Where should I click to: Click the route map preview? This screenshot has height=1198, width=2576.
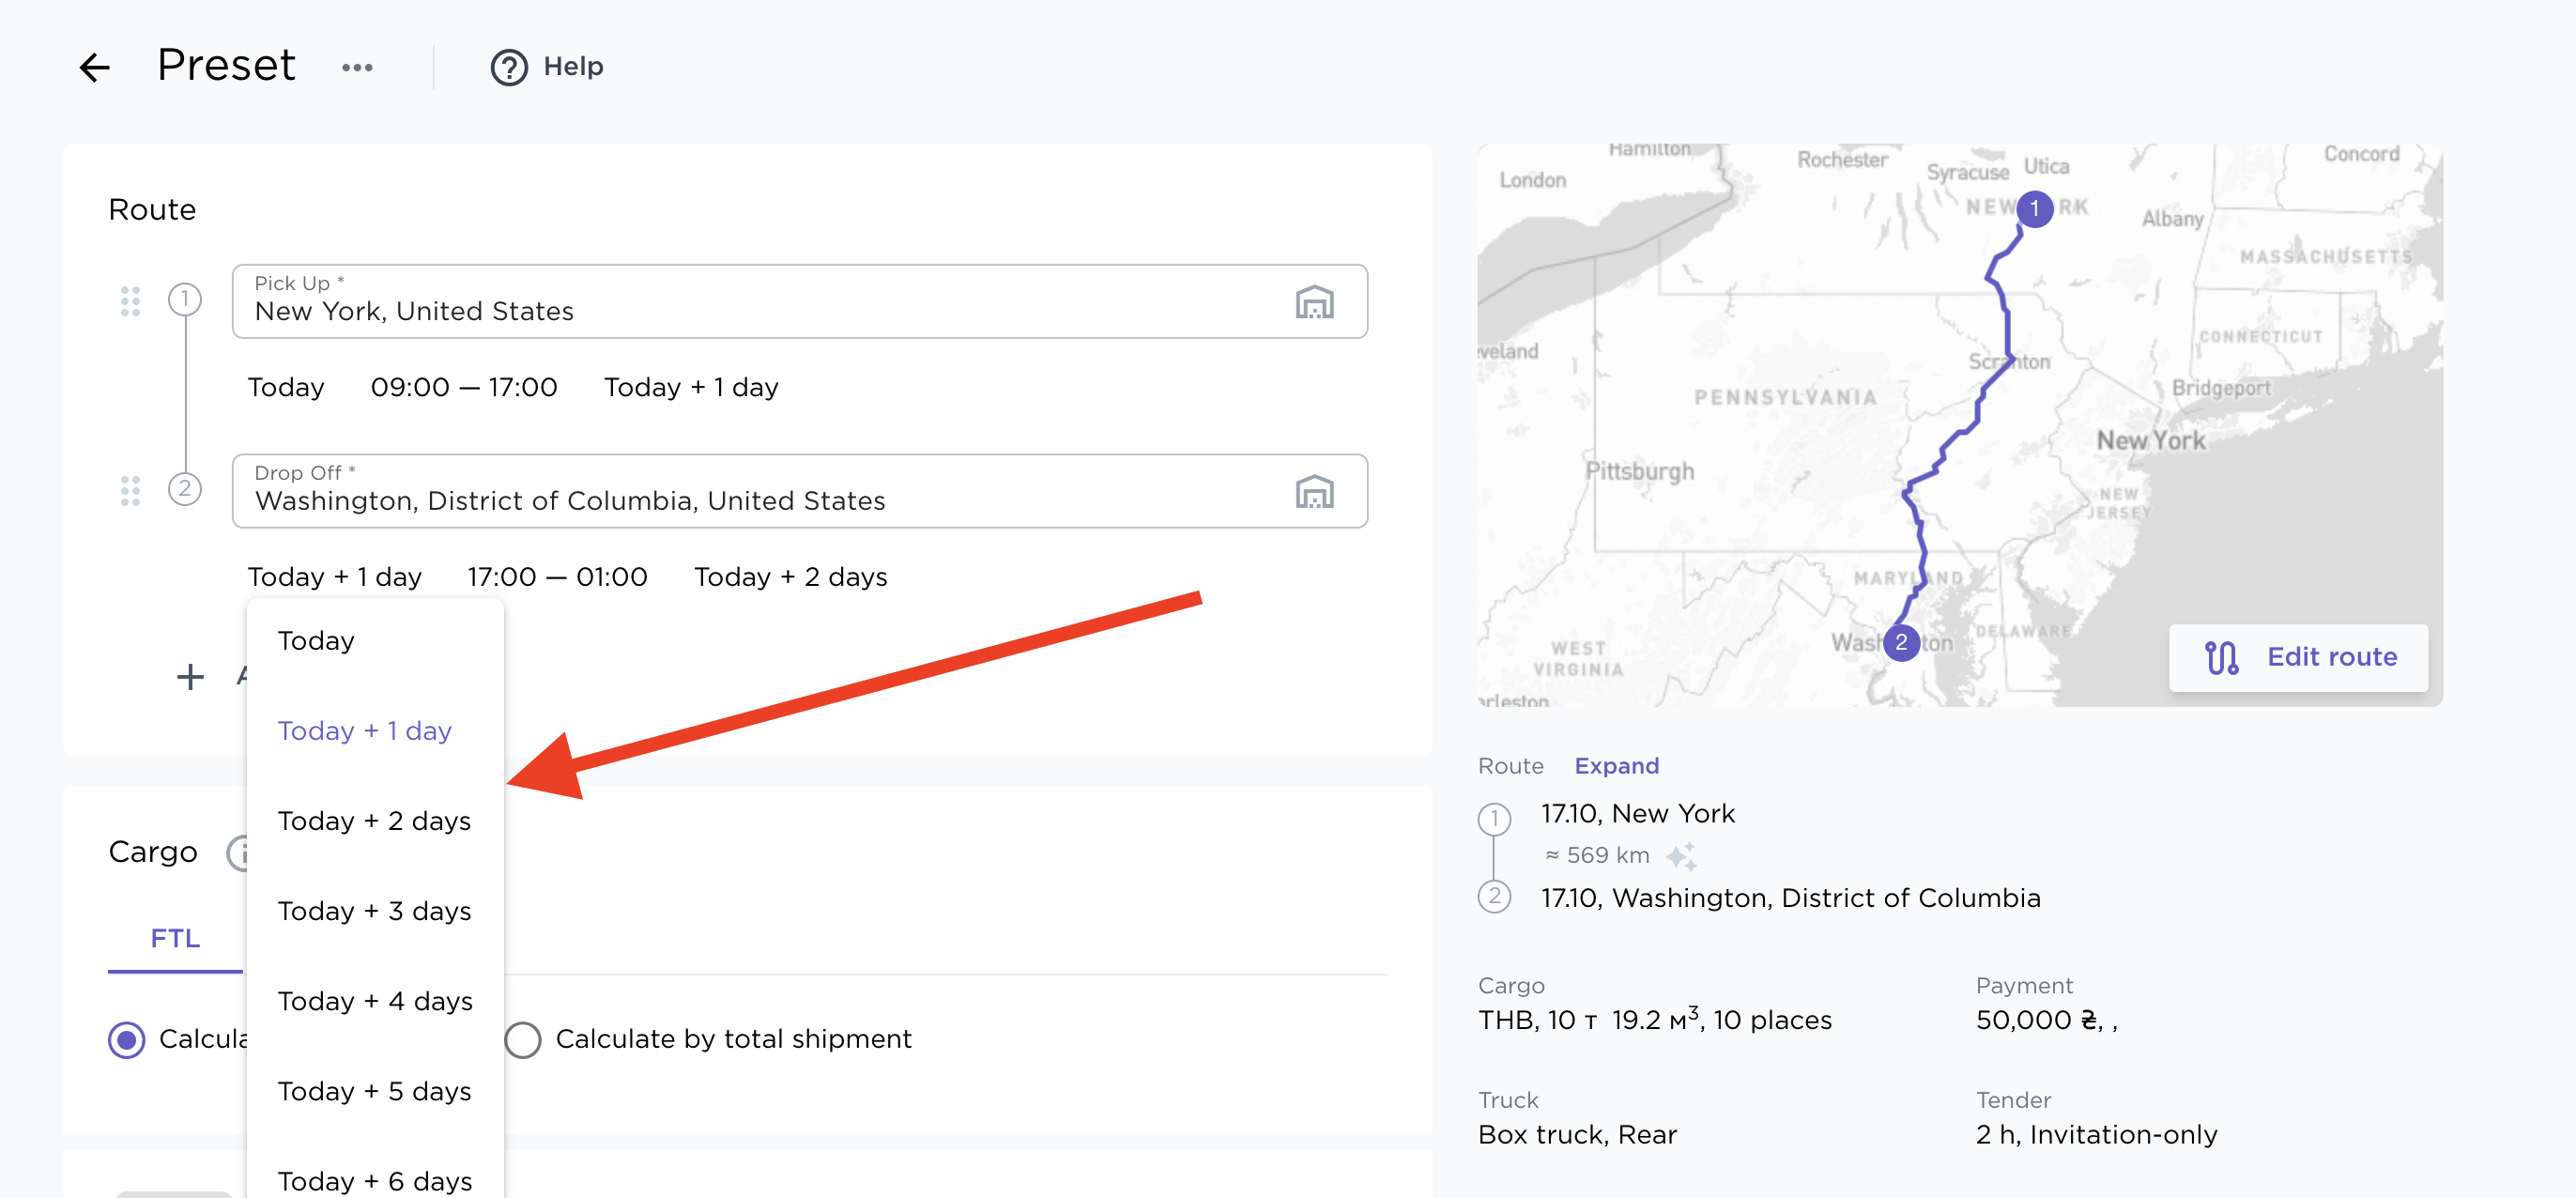coord(1959,425)
